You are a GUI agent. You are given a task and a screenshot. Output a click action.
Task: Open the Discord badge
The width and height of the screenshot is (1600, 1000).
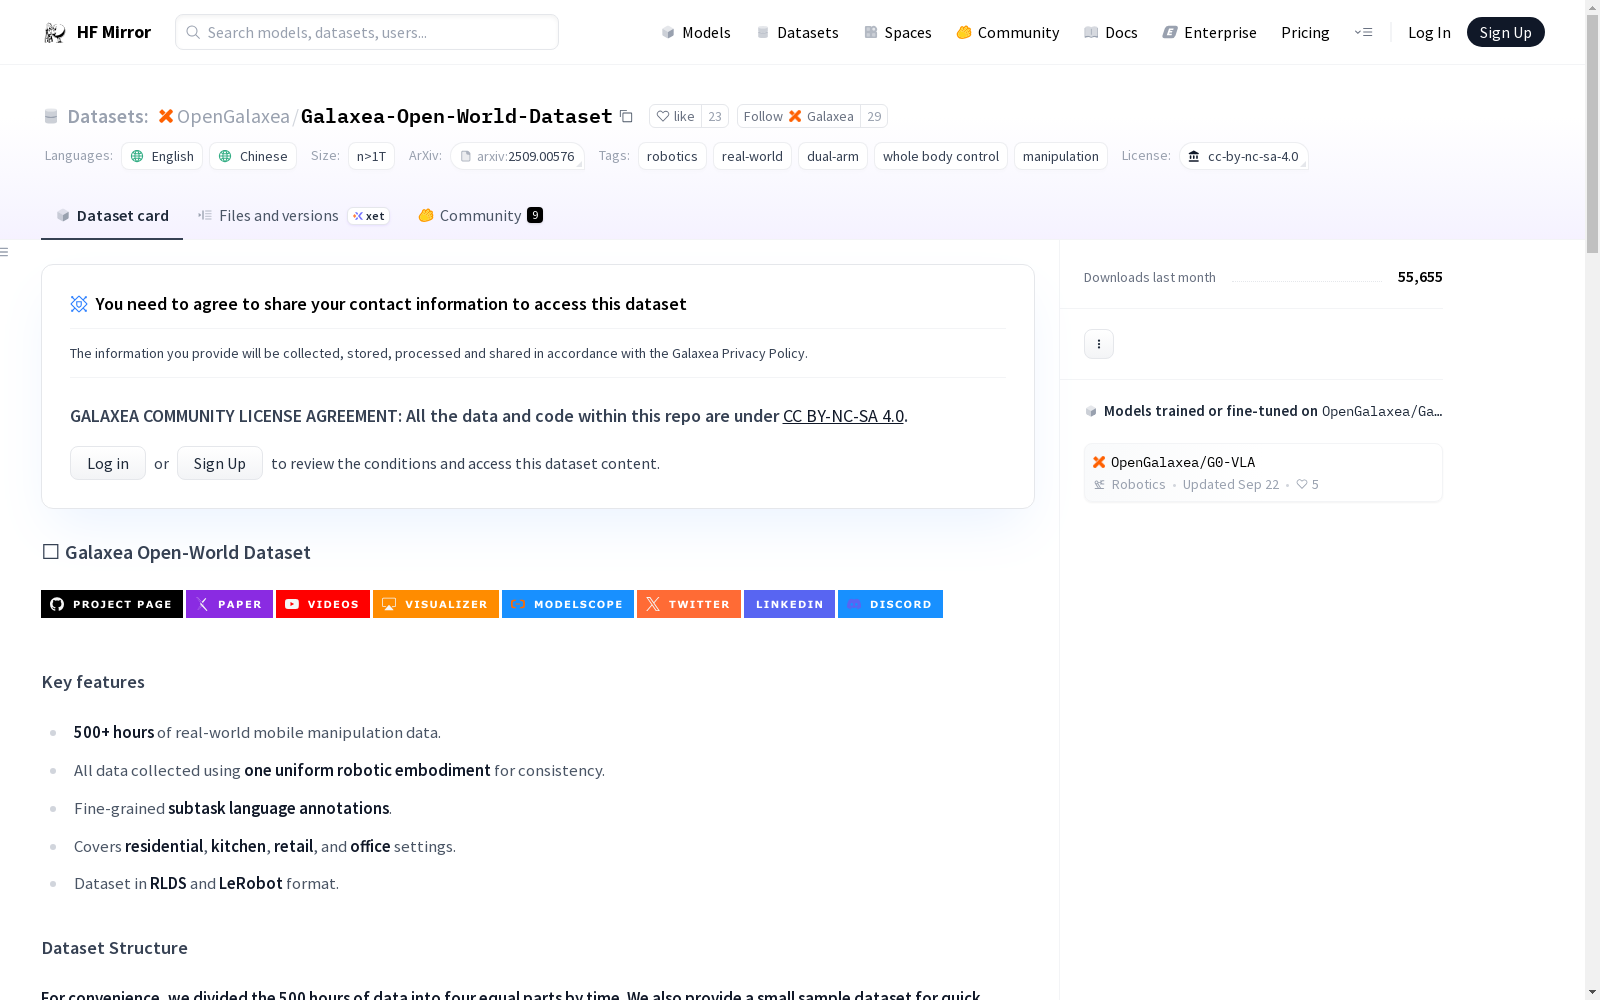point(890,604)
